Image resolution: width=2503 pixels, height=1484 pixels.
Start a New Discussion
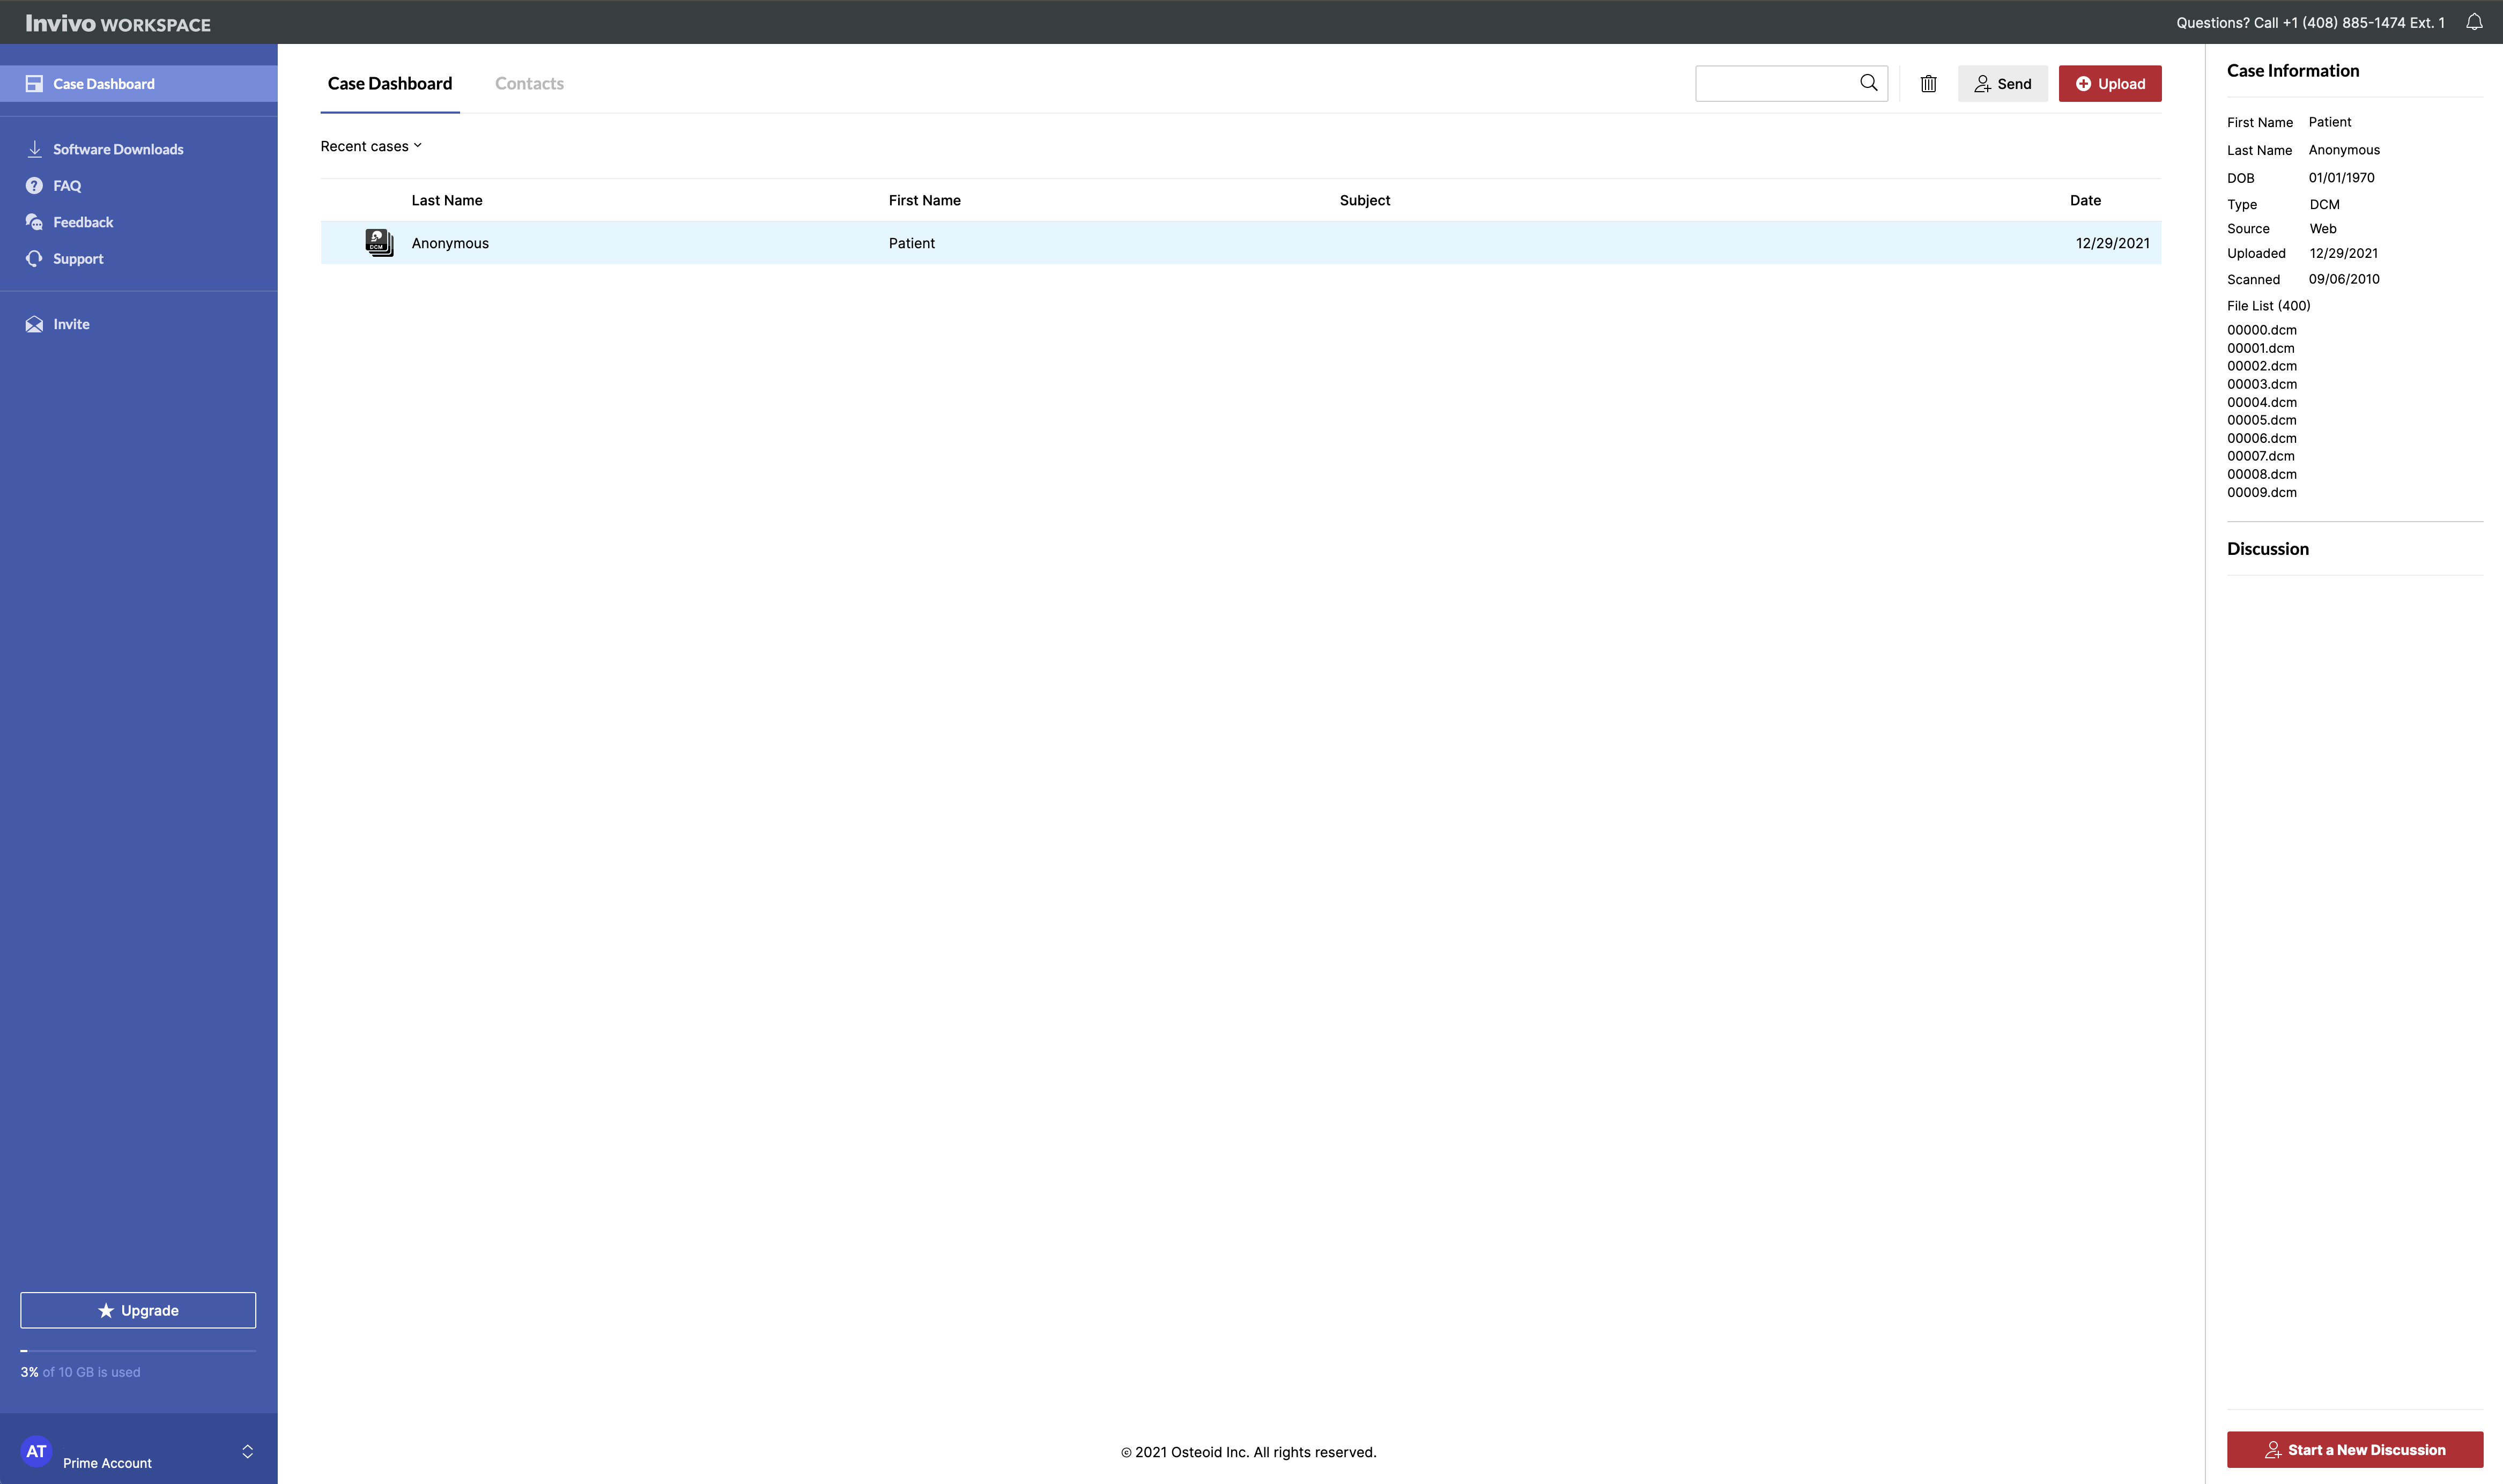(x=2355, y=1449)
